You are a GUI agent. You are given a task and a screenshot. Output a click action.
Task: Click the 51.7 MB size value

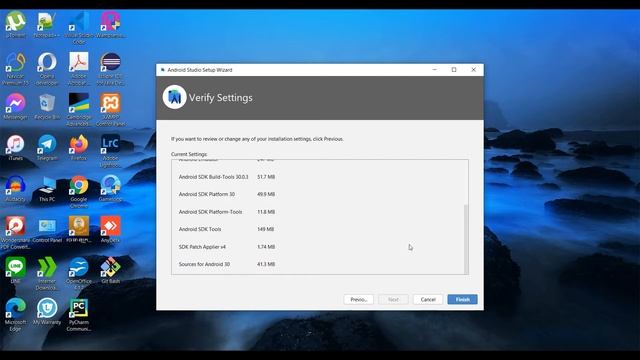click(266, 177)
